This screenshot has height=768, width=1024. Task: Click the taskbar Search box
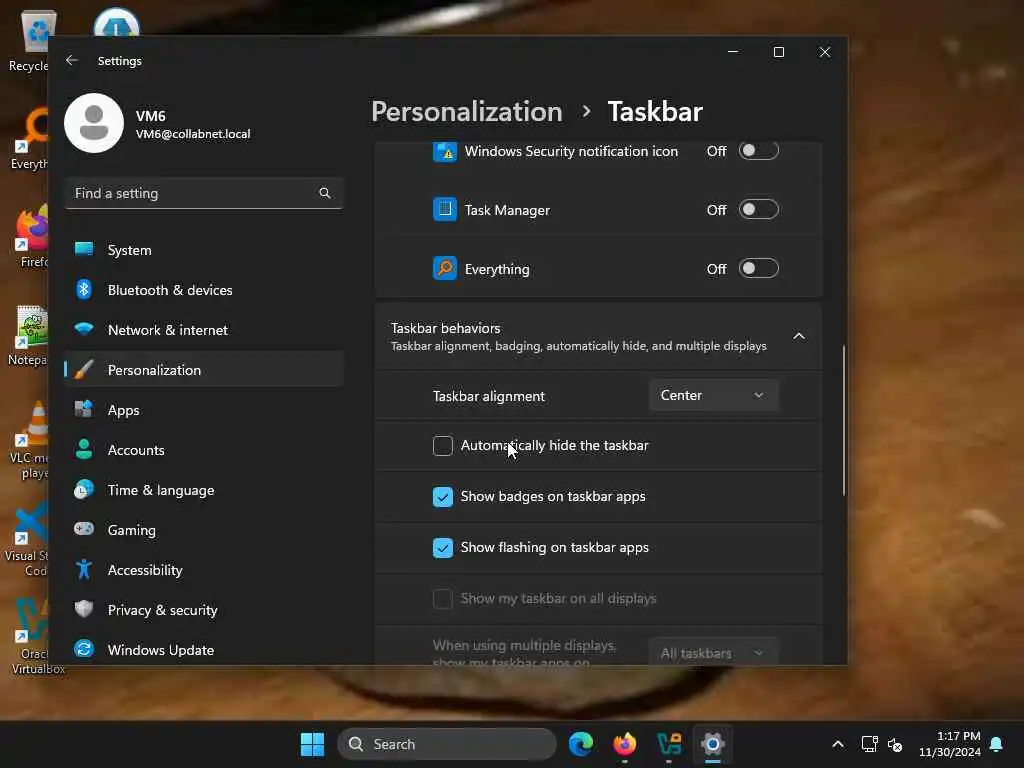pyautogui.click(x=447, y=744)
